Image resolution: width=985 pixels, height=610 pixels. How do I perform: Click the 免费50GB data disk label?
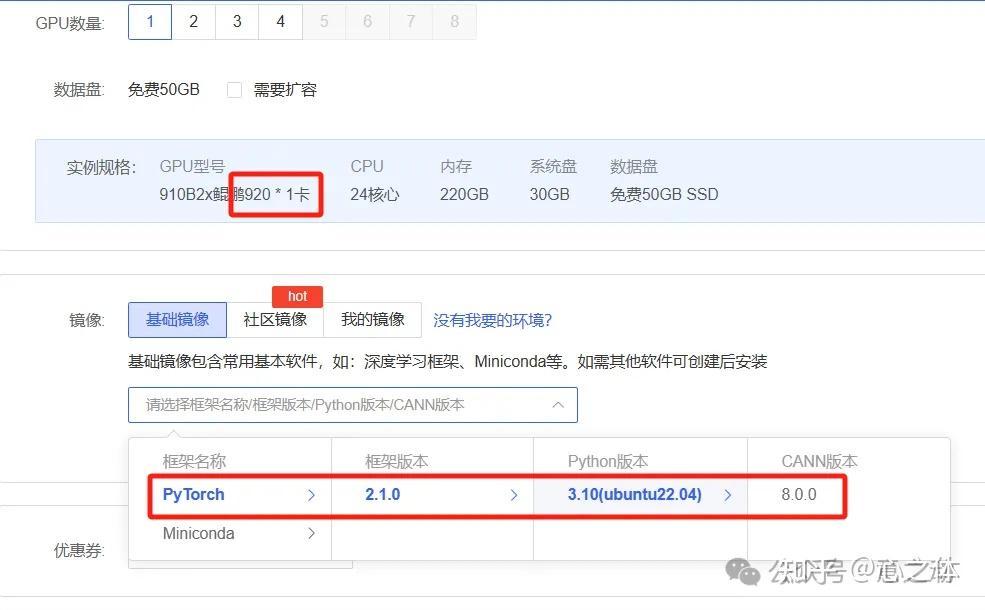click(x=163, y=89)
